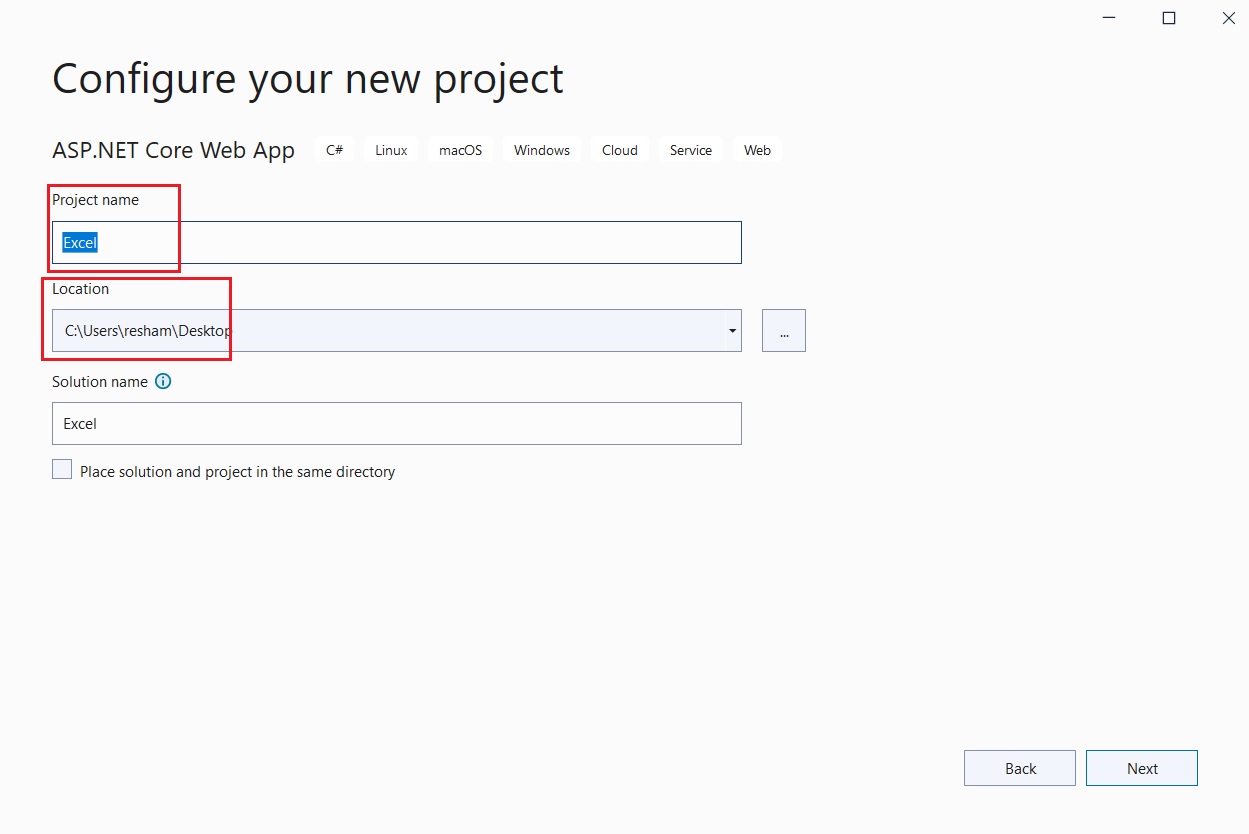Click the C# tag
The width and height of the screenshot is (1249, 834).
pos(334,150)
